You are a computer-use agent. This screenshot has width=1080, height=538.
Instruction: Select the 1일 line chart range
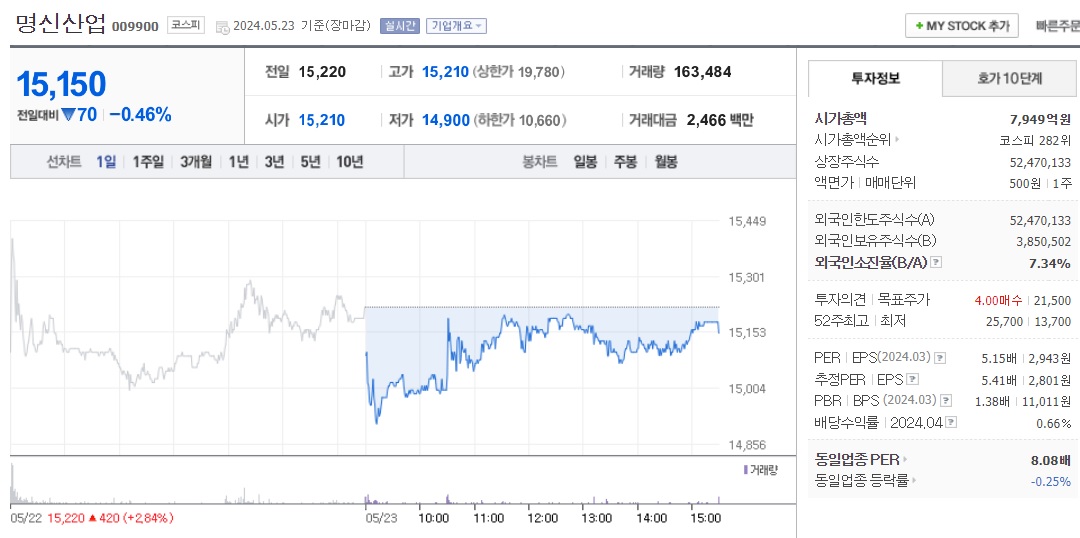coord(106,163)
